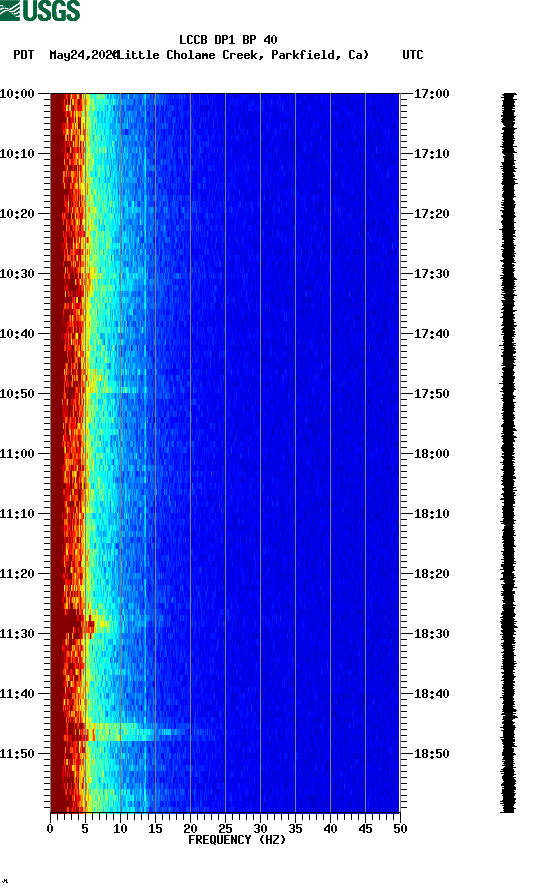Click the 10:50 PDT time label
This screenshot has width=552, height=892.
click(17, 394)
